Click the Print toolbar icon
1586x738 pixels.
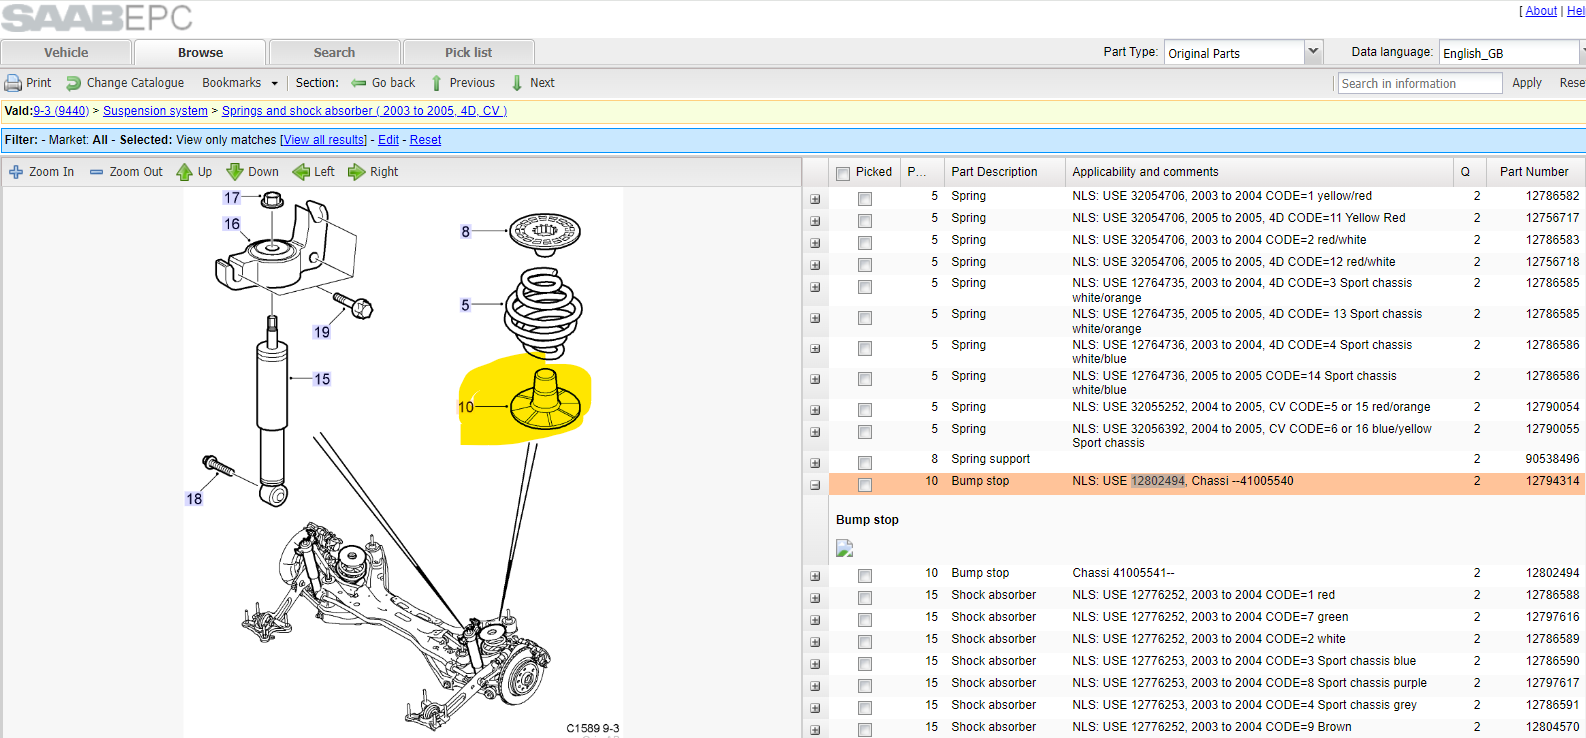tap(13, 83)
